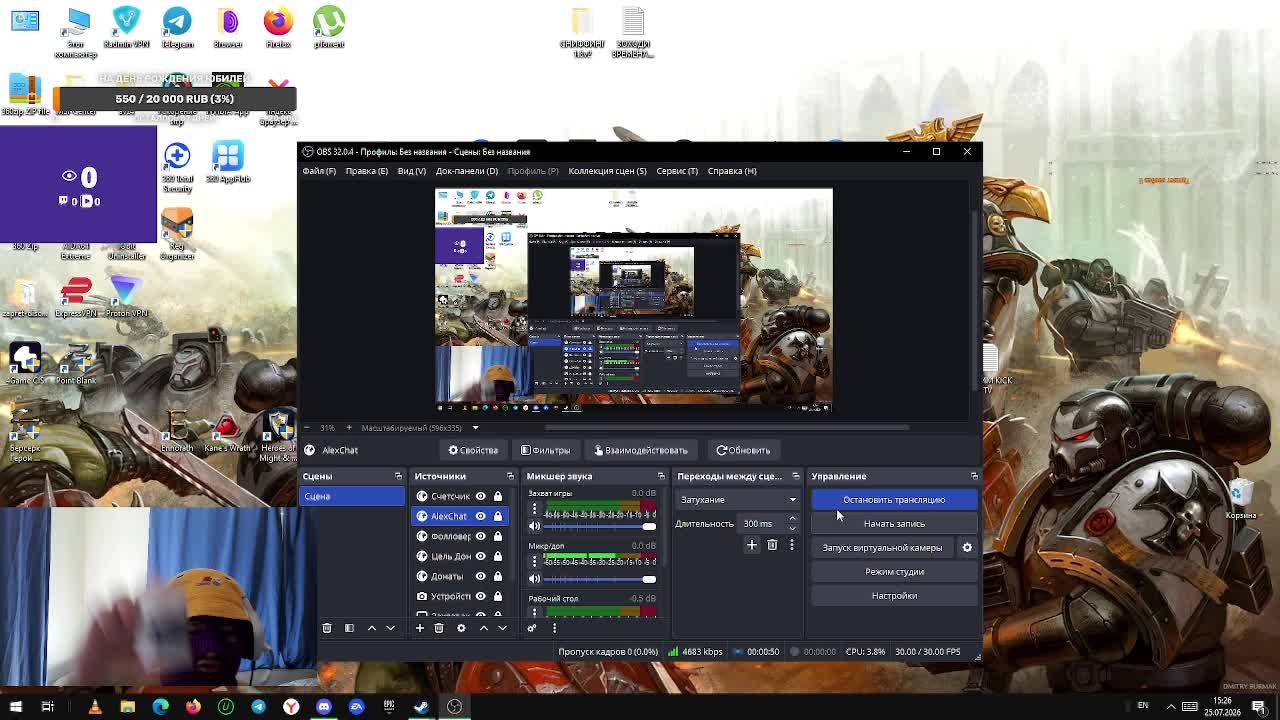Open Свойства of the selected source
This screenshot has width=1280, height=720.
point(474,450)
